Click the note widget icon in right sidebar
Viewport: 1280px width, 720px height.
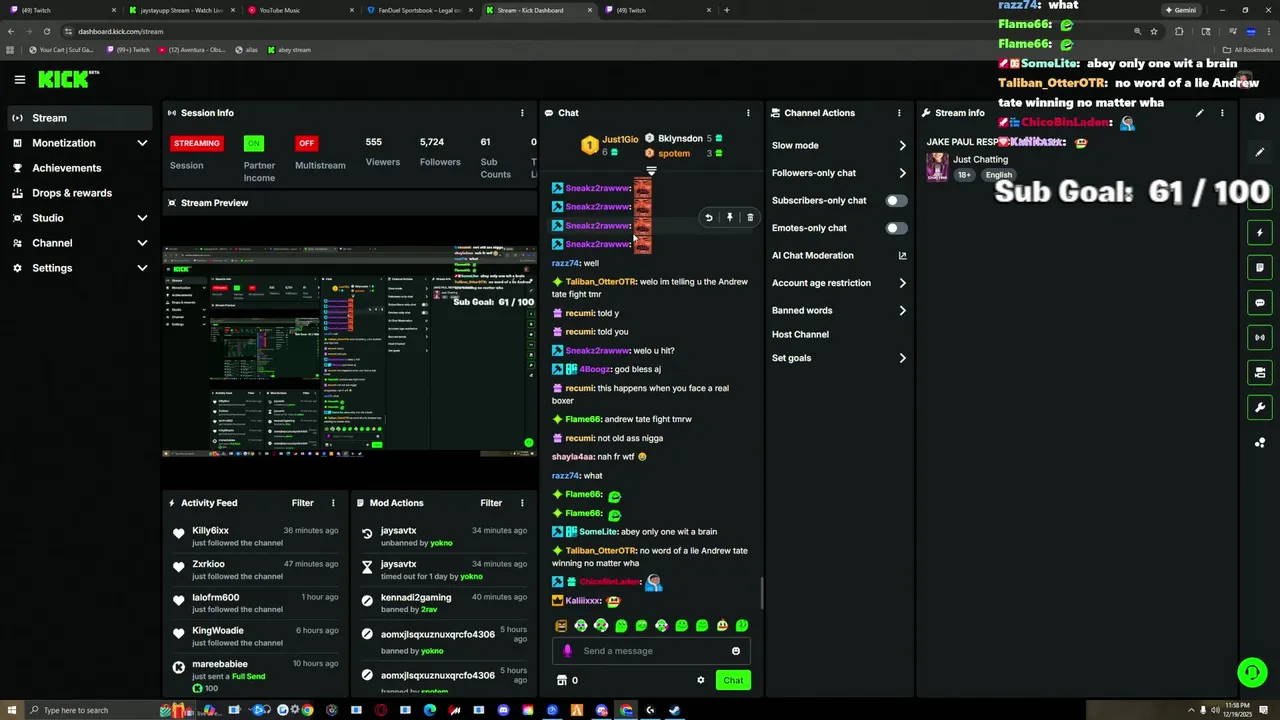[x=1259, y=267]
